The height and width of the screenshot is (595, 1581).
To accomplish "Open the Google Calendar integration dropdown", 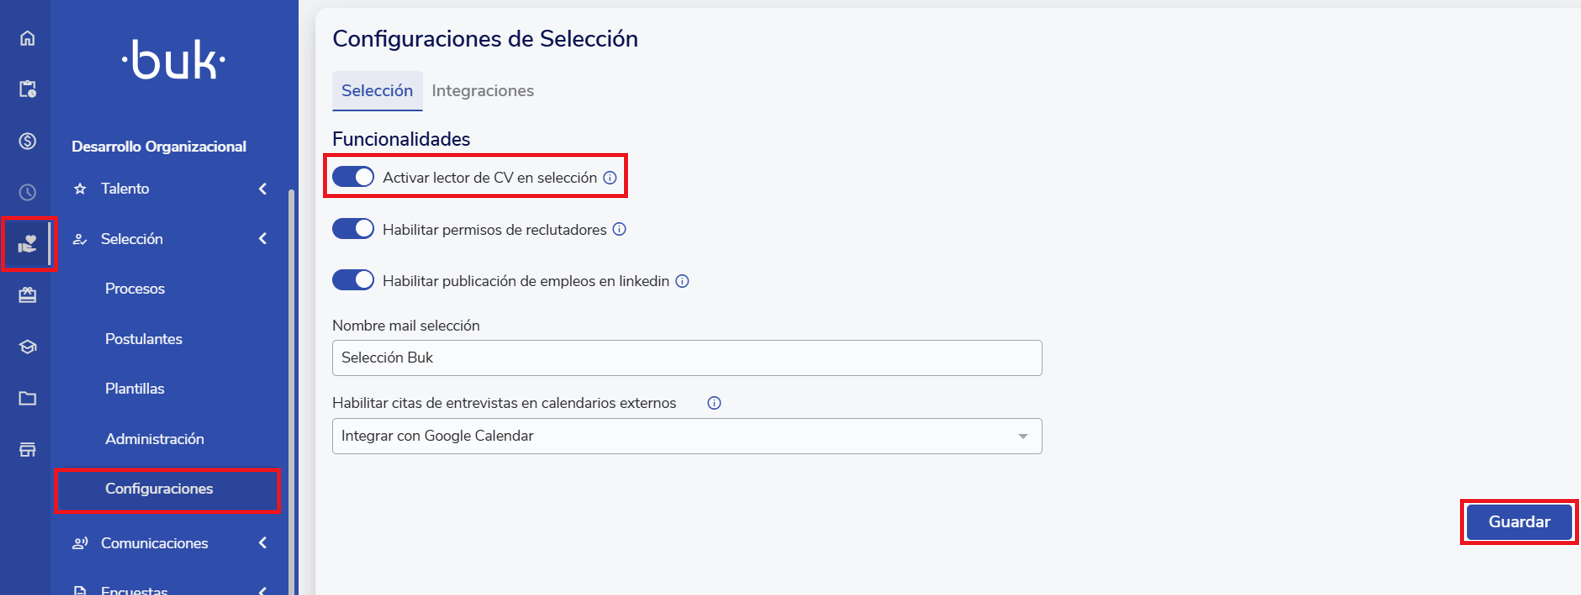I will pyautogui.click(x=686, y=436).
